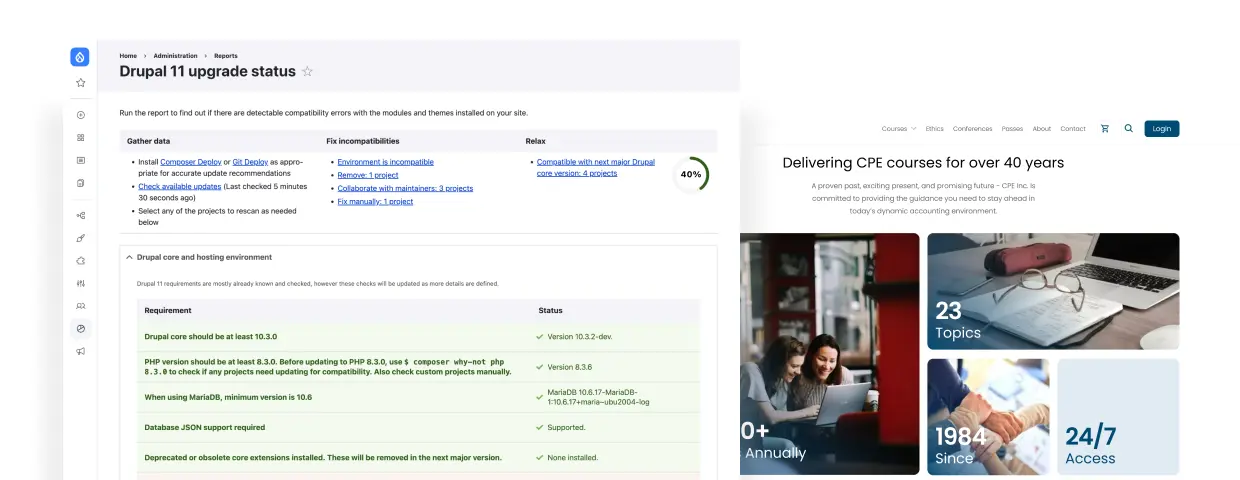Open Passes menu item on CPE site

coord(1012,129)
